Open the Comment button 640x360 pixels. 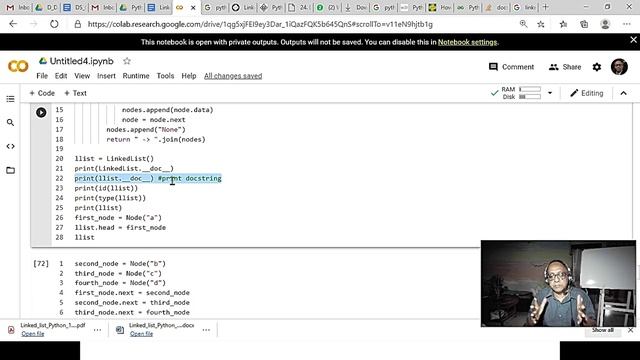[511, 67]
